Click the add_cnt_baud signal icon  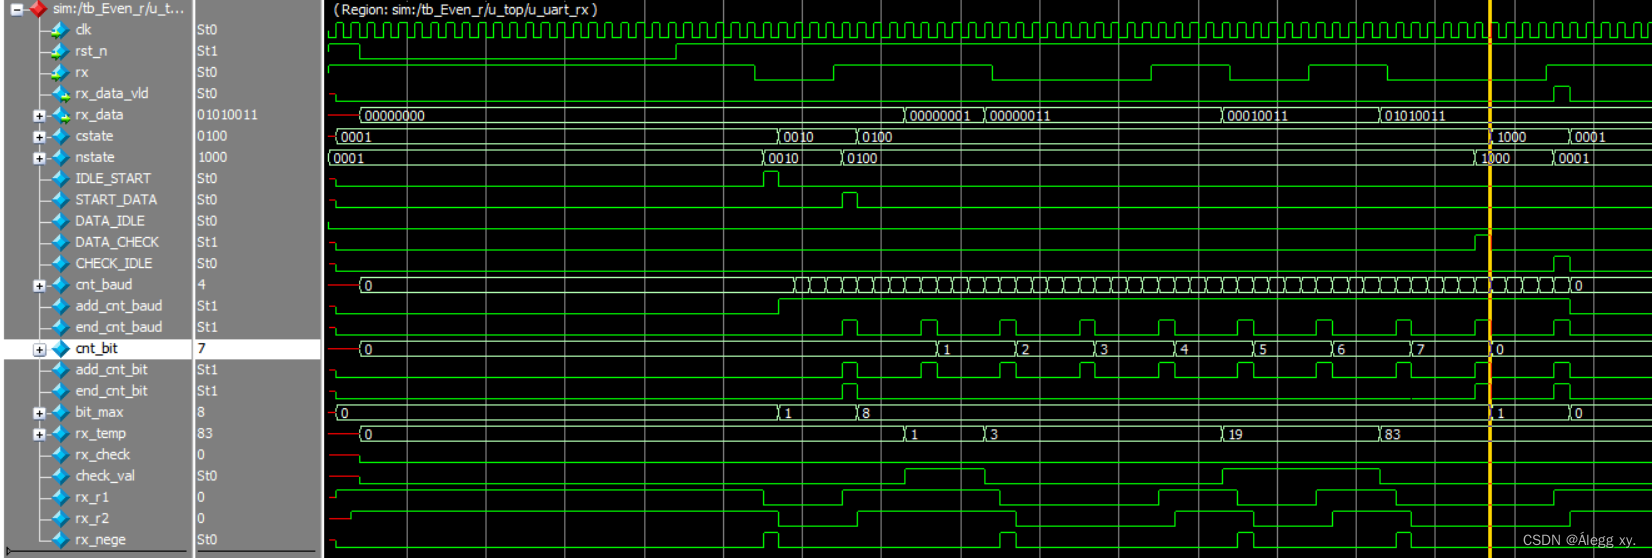tap(60, 306)
